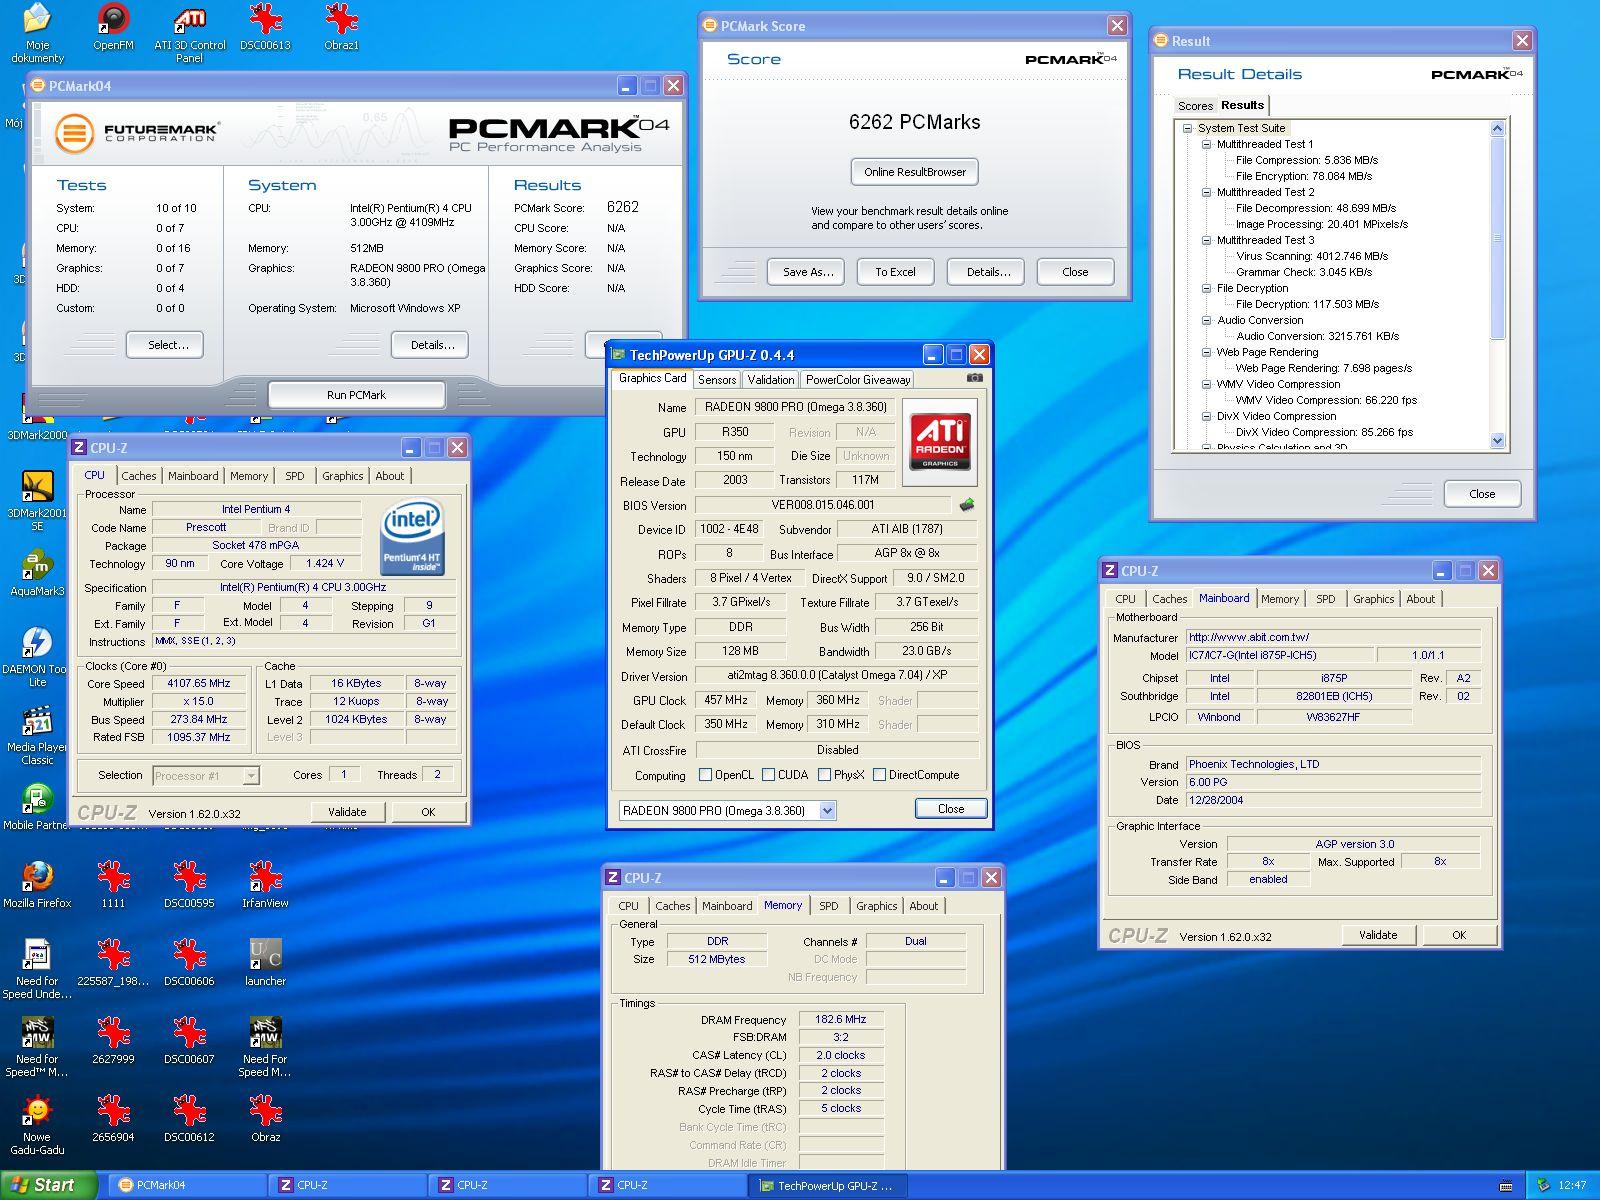Open PowerColor Giveaway tab in GPU-Z
Viewport: 1600px width, 1200px height.
pos(858,379)
